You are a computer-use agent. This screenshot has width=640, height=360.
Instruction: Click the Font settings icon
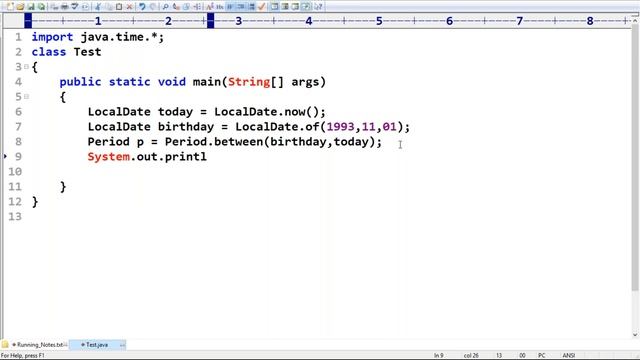[209, 7]
